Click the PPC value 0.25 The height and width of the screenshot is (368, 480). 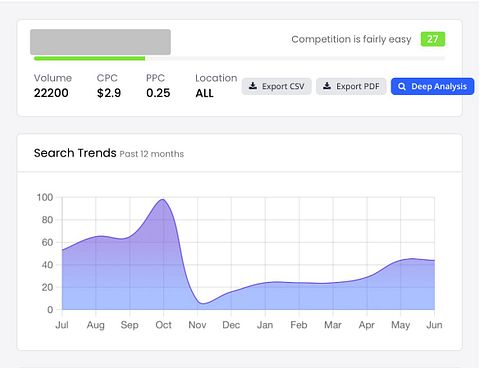coord(158,93)
